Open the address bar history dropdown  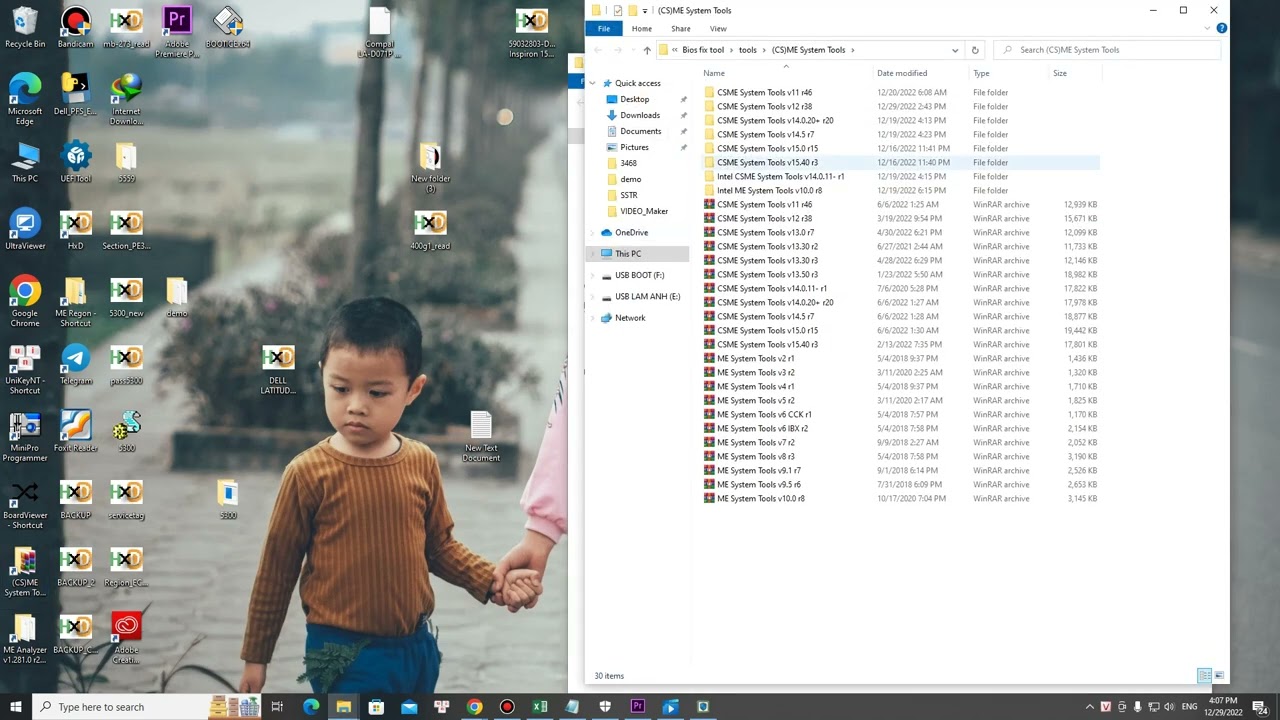click(955, 50)
